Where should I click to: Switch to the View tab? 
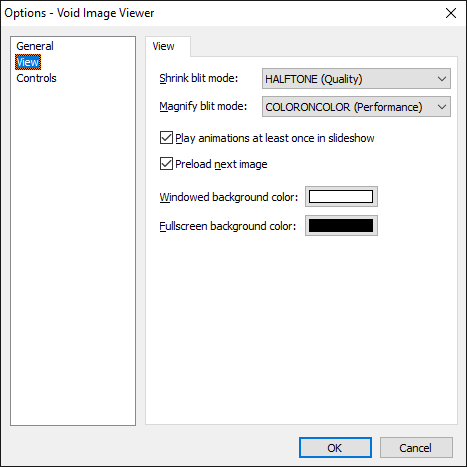pyautogui.click(x=163, y=46)
